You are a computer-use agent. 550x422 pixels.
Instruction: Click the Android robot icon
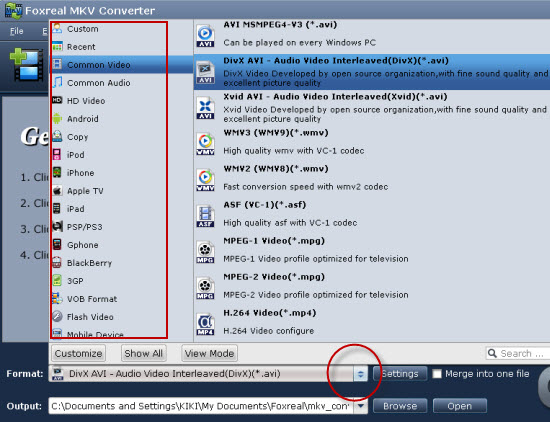(x=57, y=119)
